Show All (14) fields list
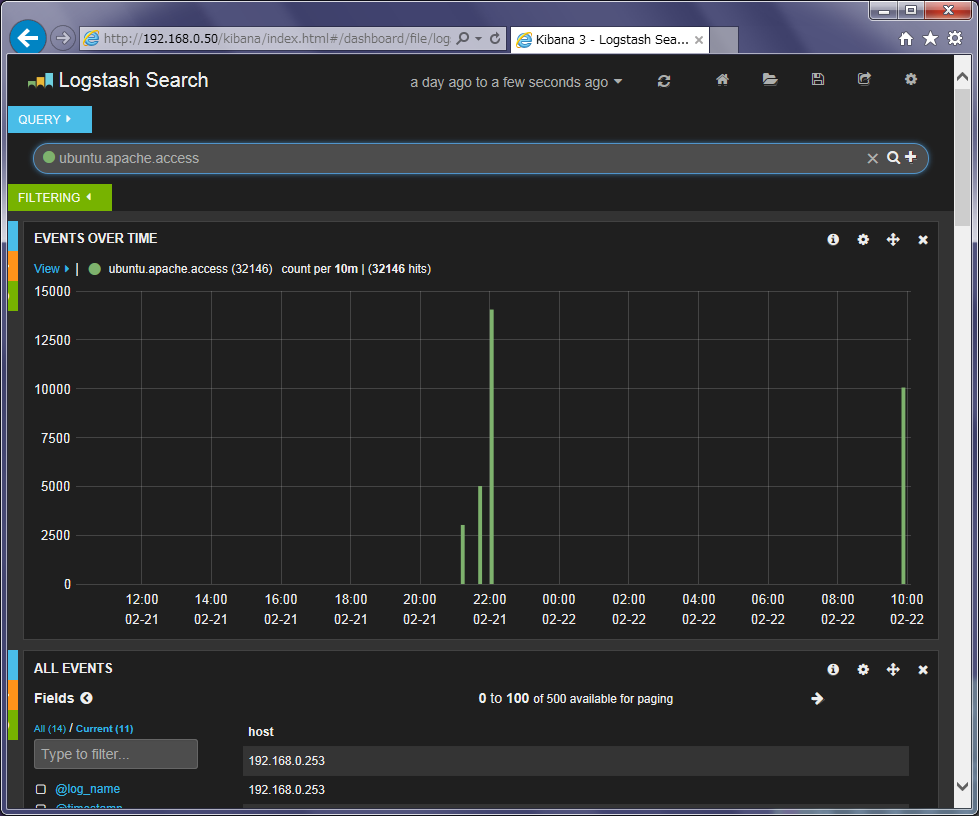Viewport: 979px width, 816px height. pyautogui.click(x=51, y=728)
